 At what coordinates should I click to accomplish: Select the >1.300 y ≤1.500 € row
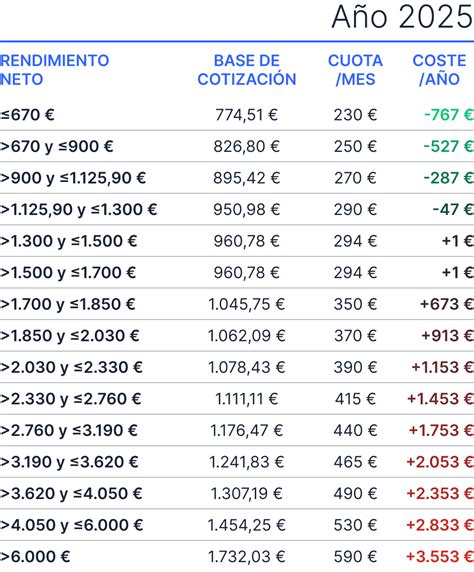pyautogui.click(x=237, y=241)
